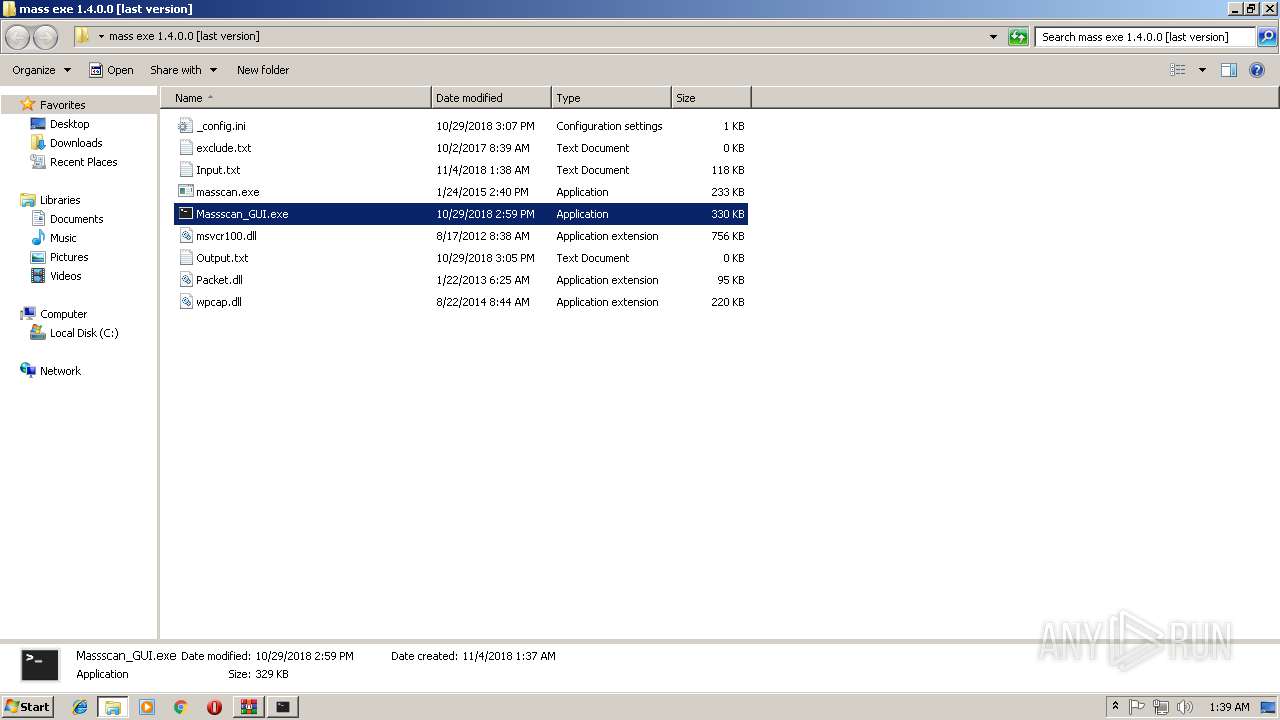
Task: Create a New folder
Action: coord(263,70)
